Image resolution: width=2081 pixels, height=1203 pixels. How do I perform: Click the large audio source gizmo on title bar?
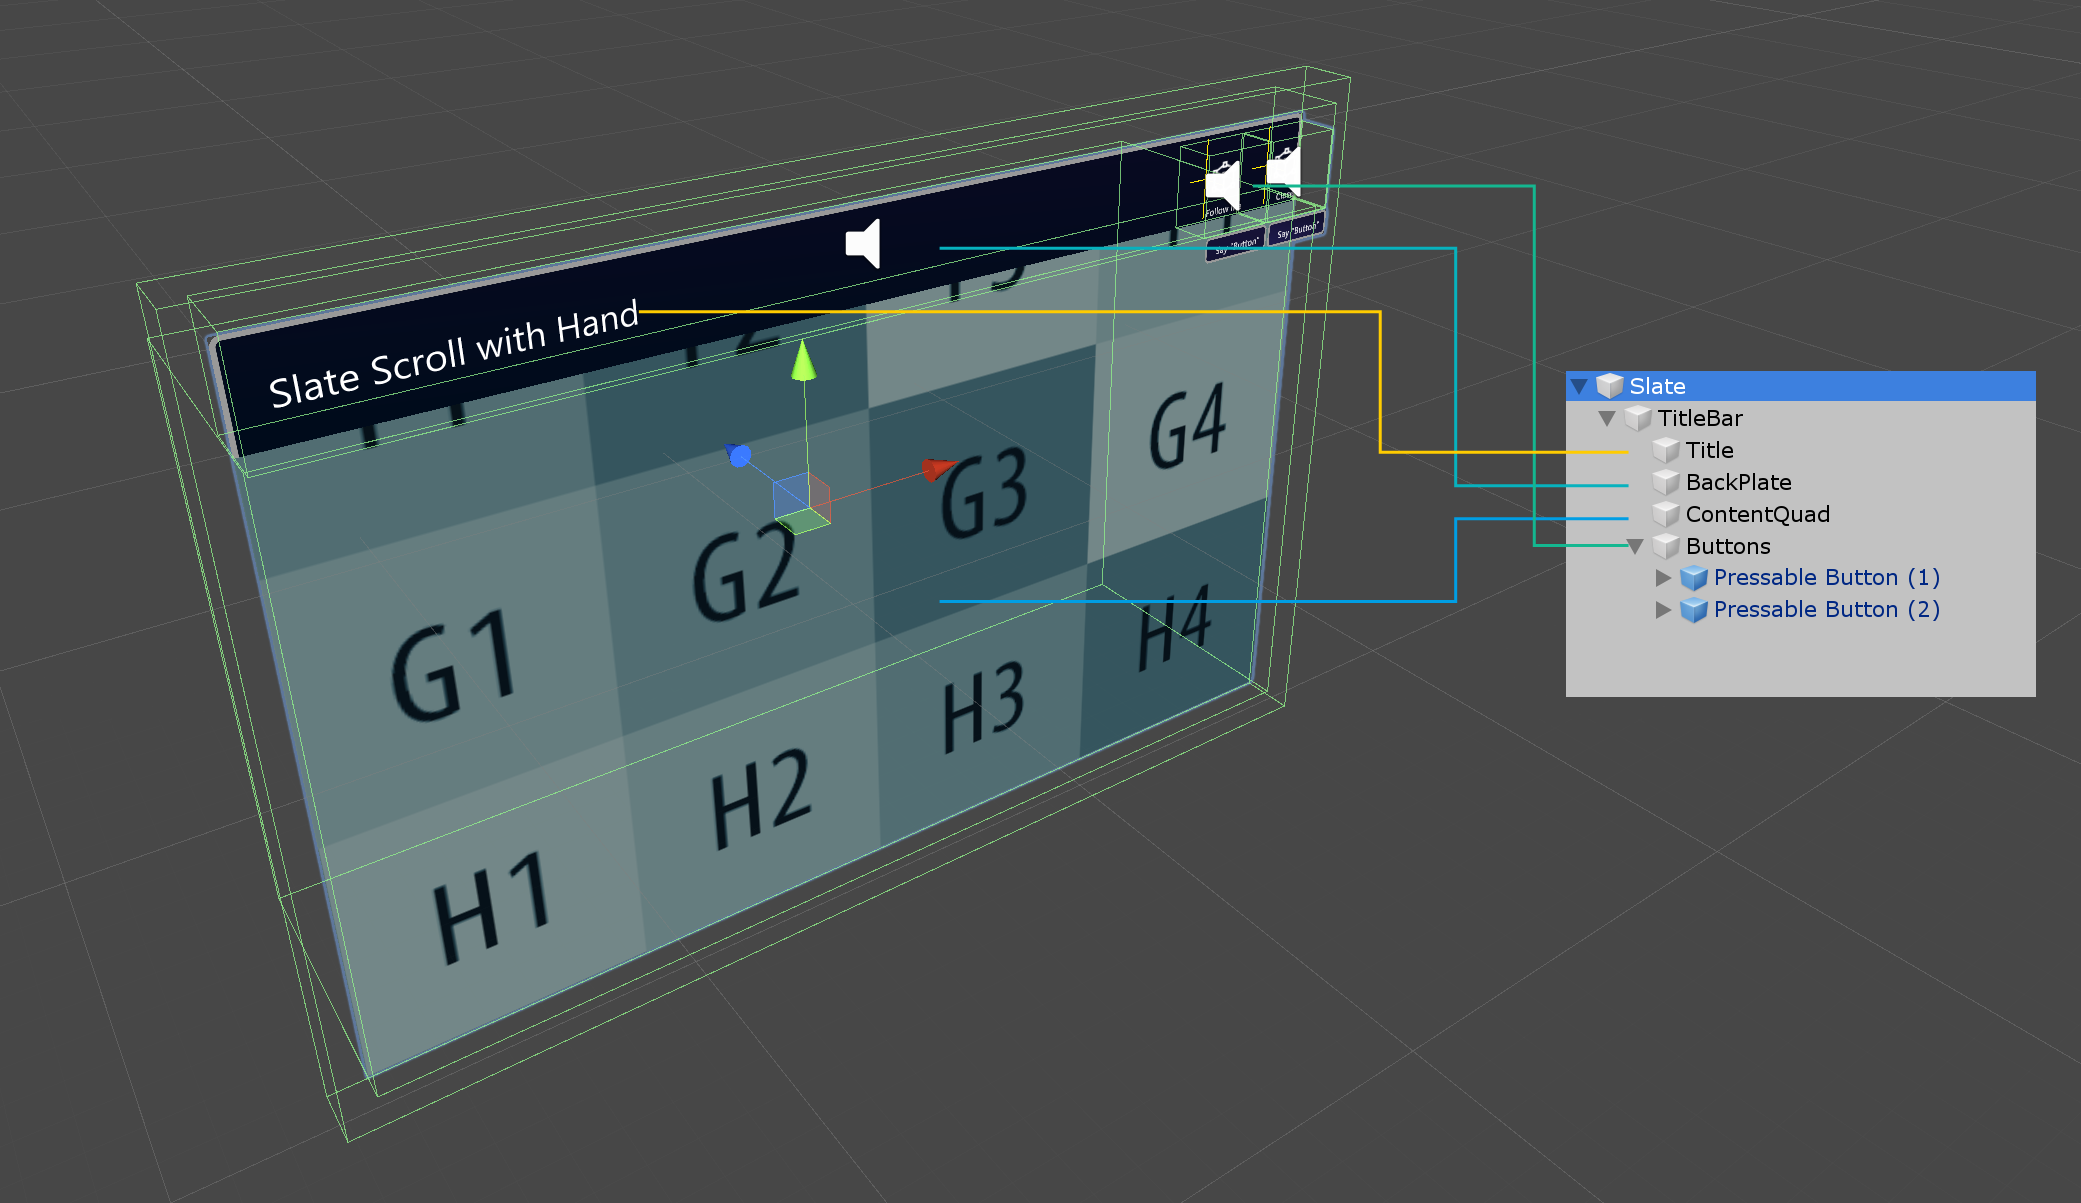(x=864, y=243)
